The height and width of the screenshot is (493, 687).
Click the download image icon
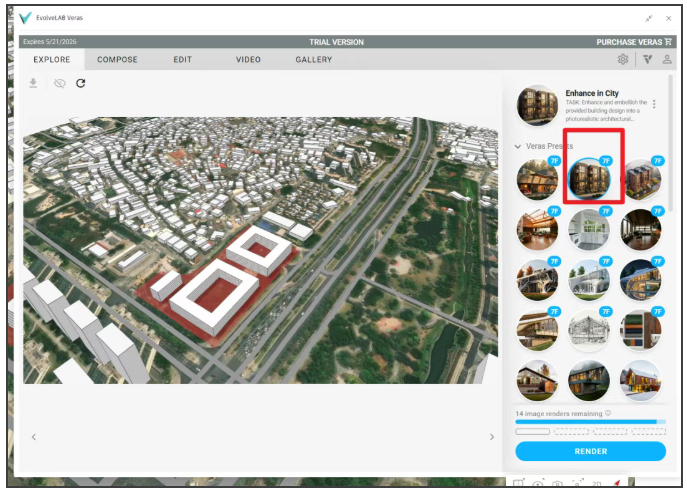pos(33,83)
